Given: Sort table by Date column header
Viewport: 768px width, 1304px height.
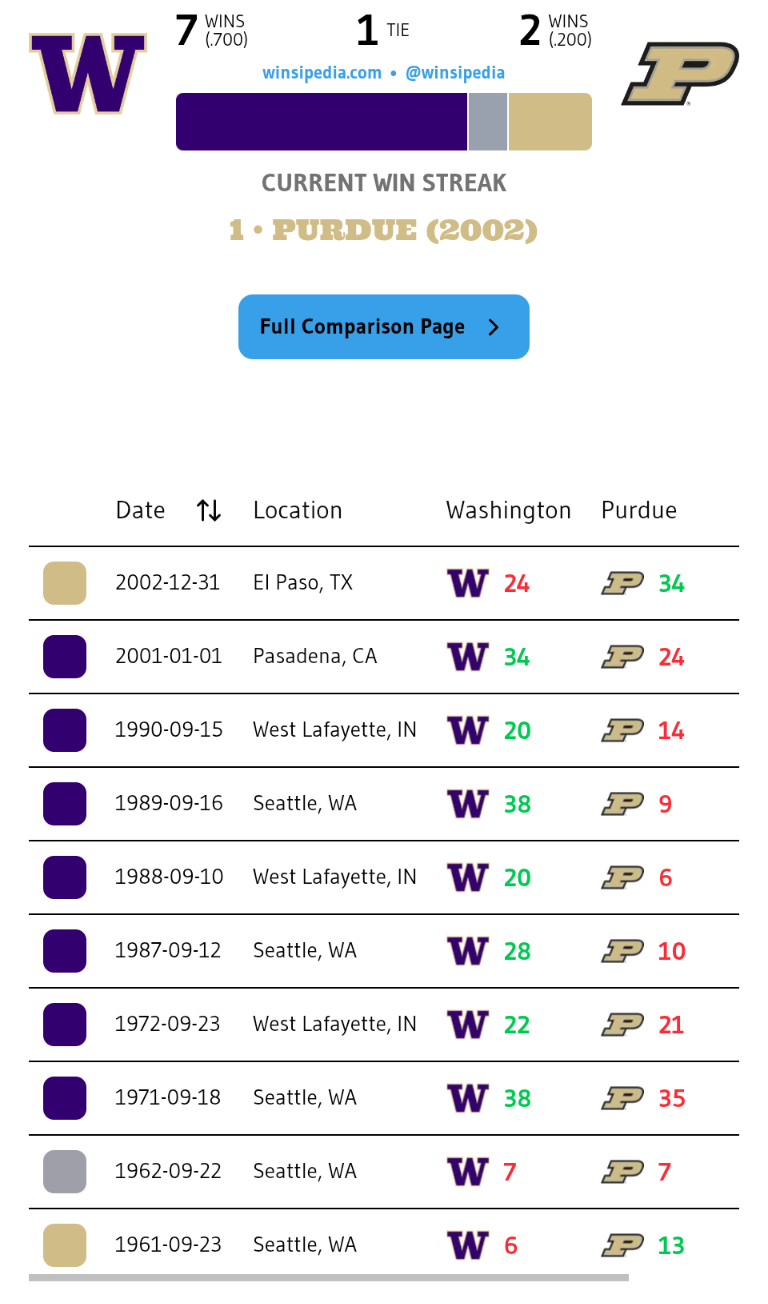Looking at the screenshot, I should click(140, 510).
